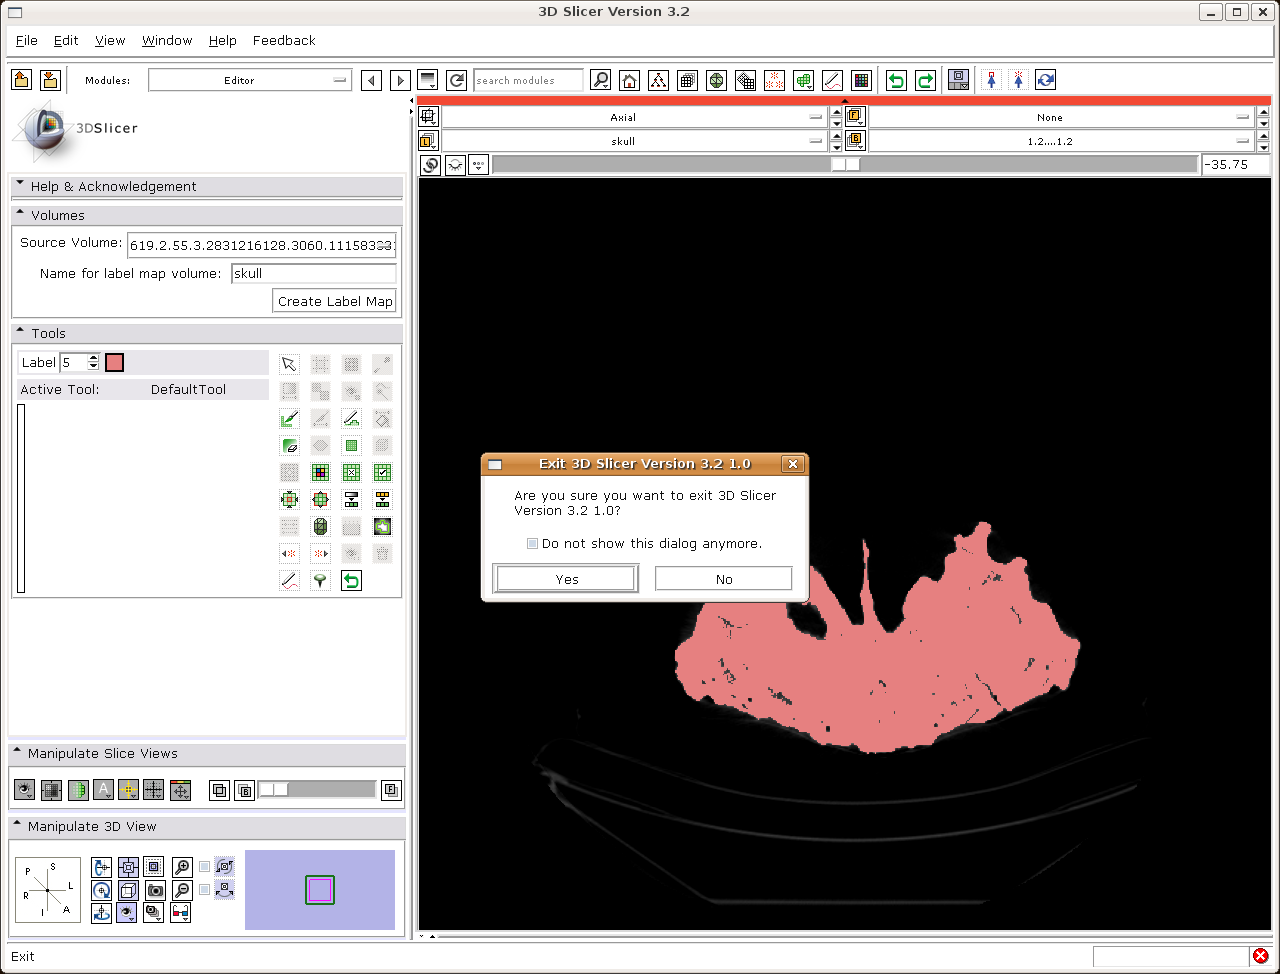Viewport: 1280px width, 974px height.
Task: Click the camera screenshot icon in 3D View
Action: click(155, 890)
